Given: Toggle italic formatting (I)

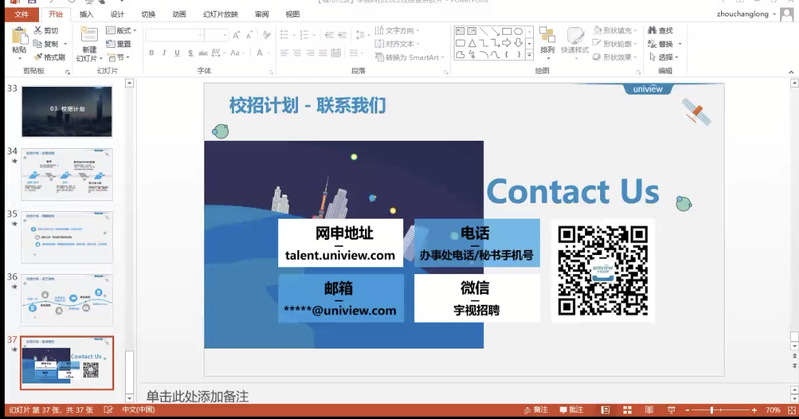Looking at the screenshot, I should pyautogui.click(x=164, y=53).
